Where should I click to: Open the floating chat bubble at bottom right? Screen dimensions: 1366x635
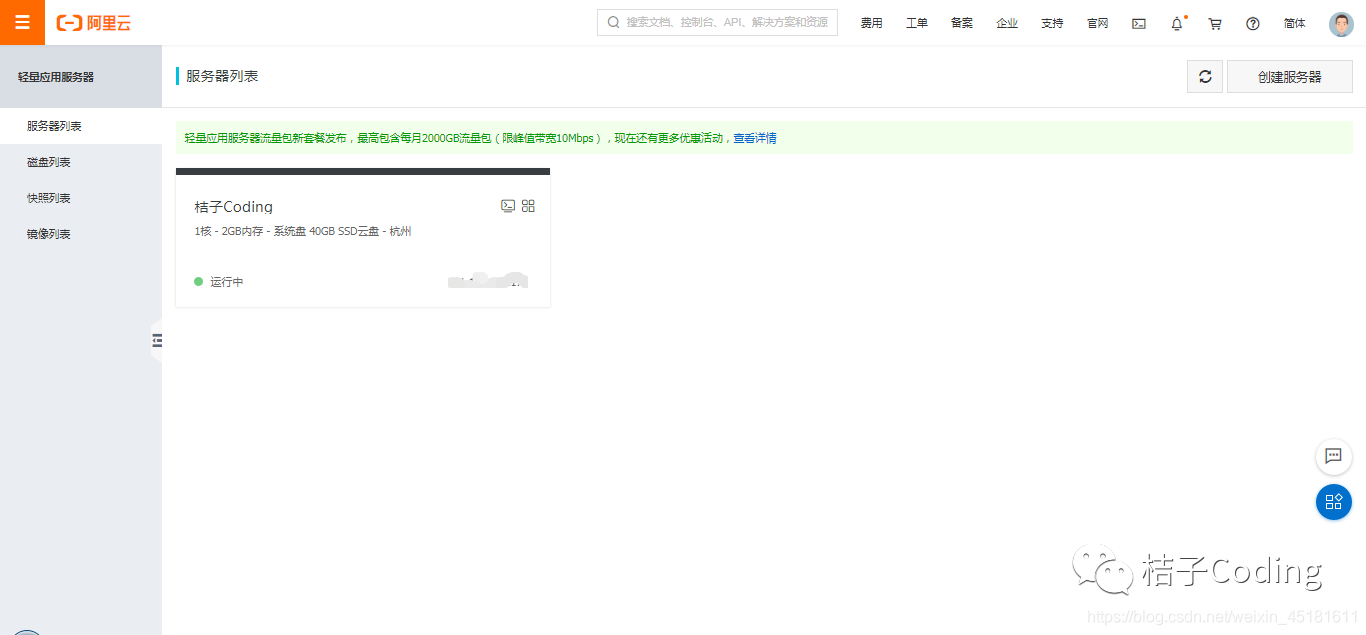tap(1333, 457)
